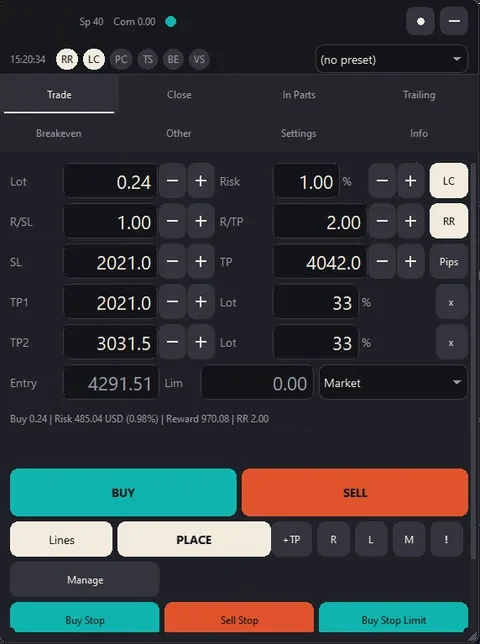The image size is (480, 644).
Task: Increase the Lot size with plus
Action: (201, 181)
